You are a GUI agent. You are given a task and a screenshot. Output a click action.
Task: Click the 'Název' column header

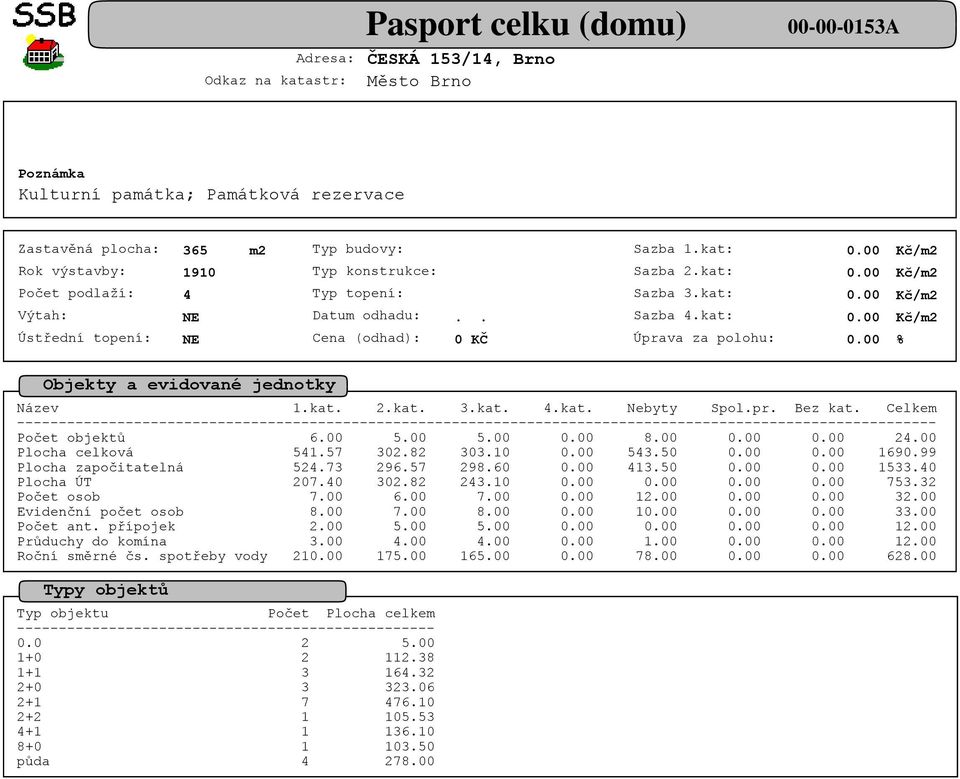[x=37, y=408]
